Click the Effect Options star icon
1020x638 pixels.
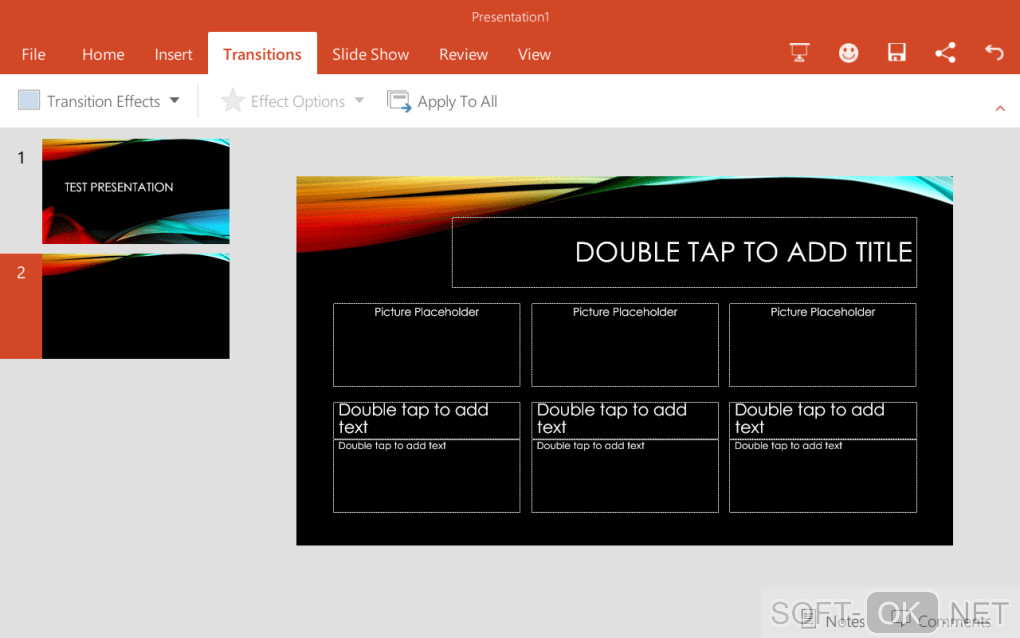(232, 100)
